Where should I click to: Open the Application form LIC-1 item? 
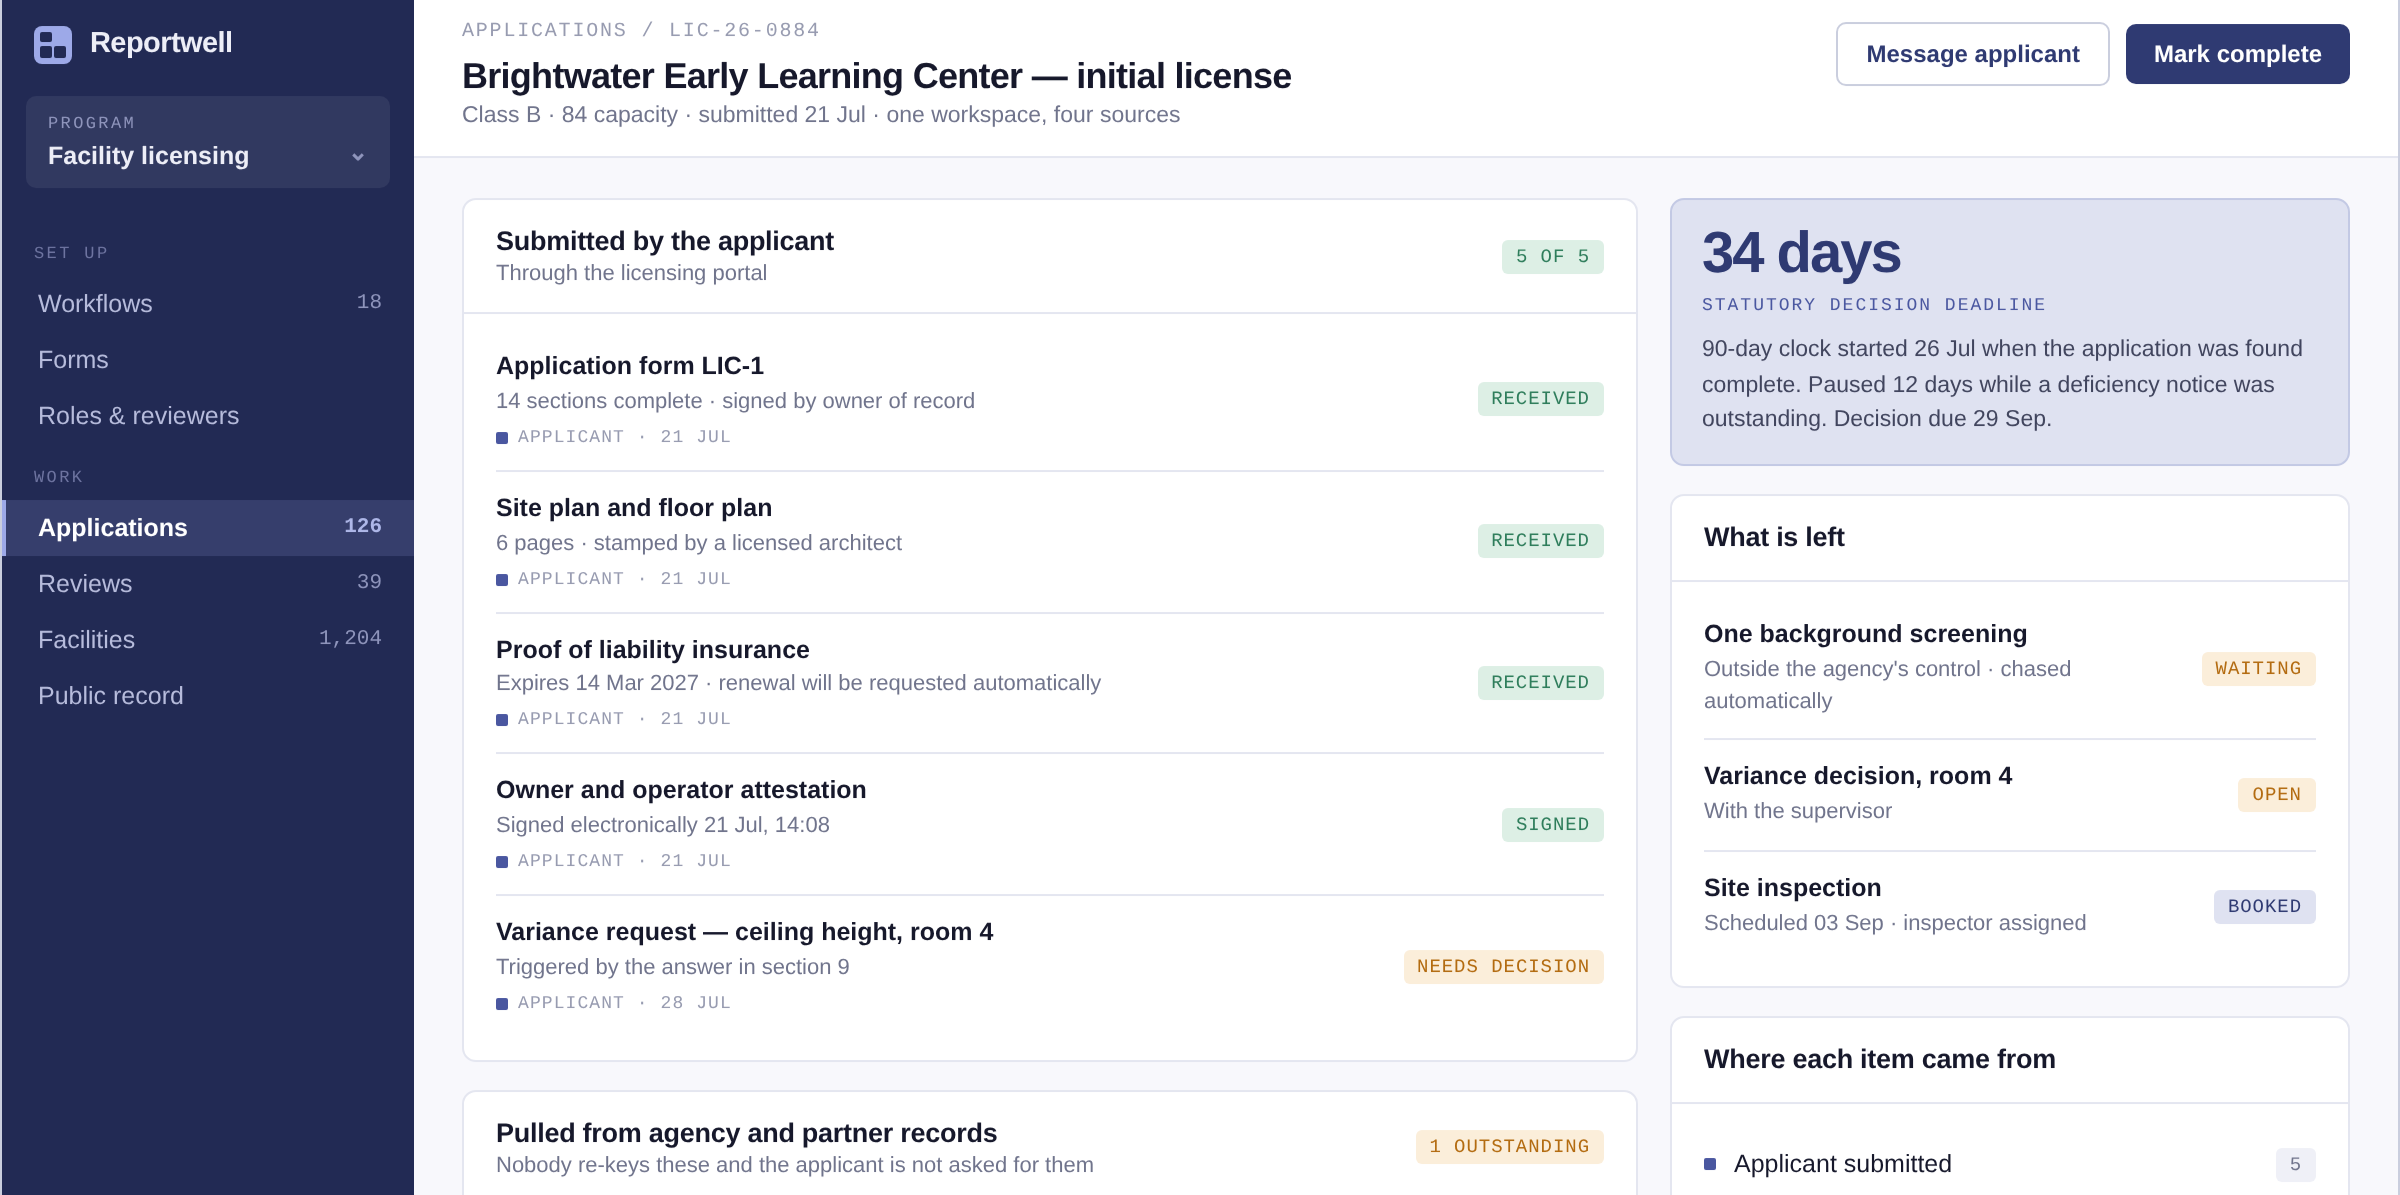pos(1049,400)
